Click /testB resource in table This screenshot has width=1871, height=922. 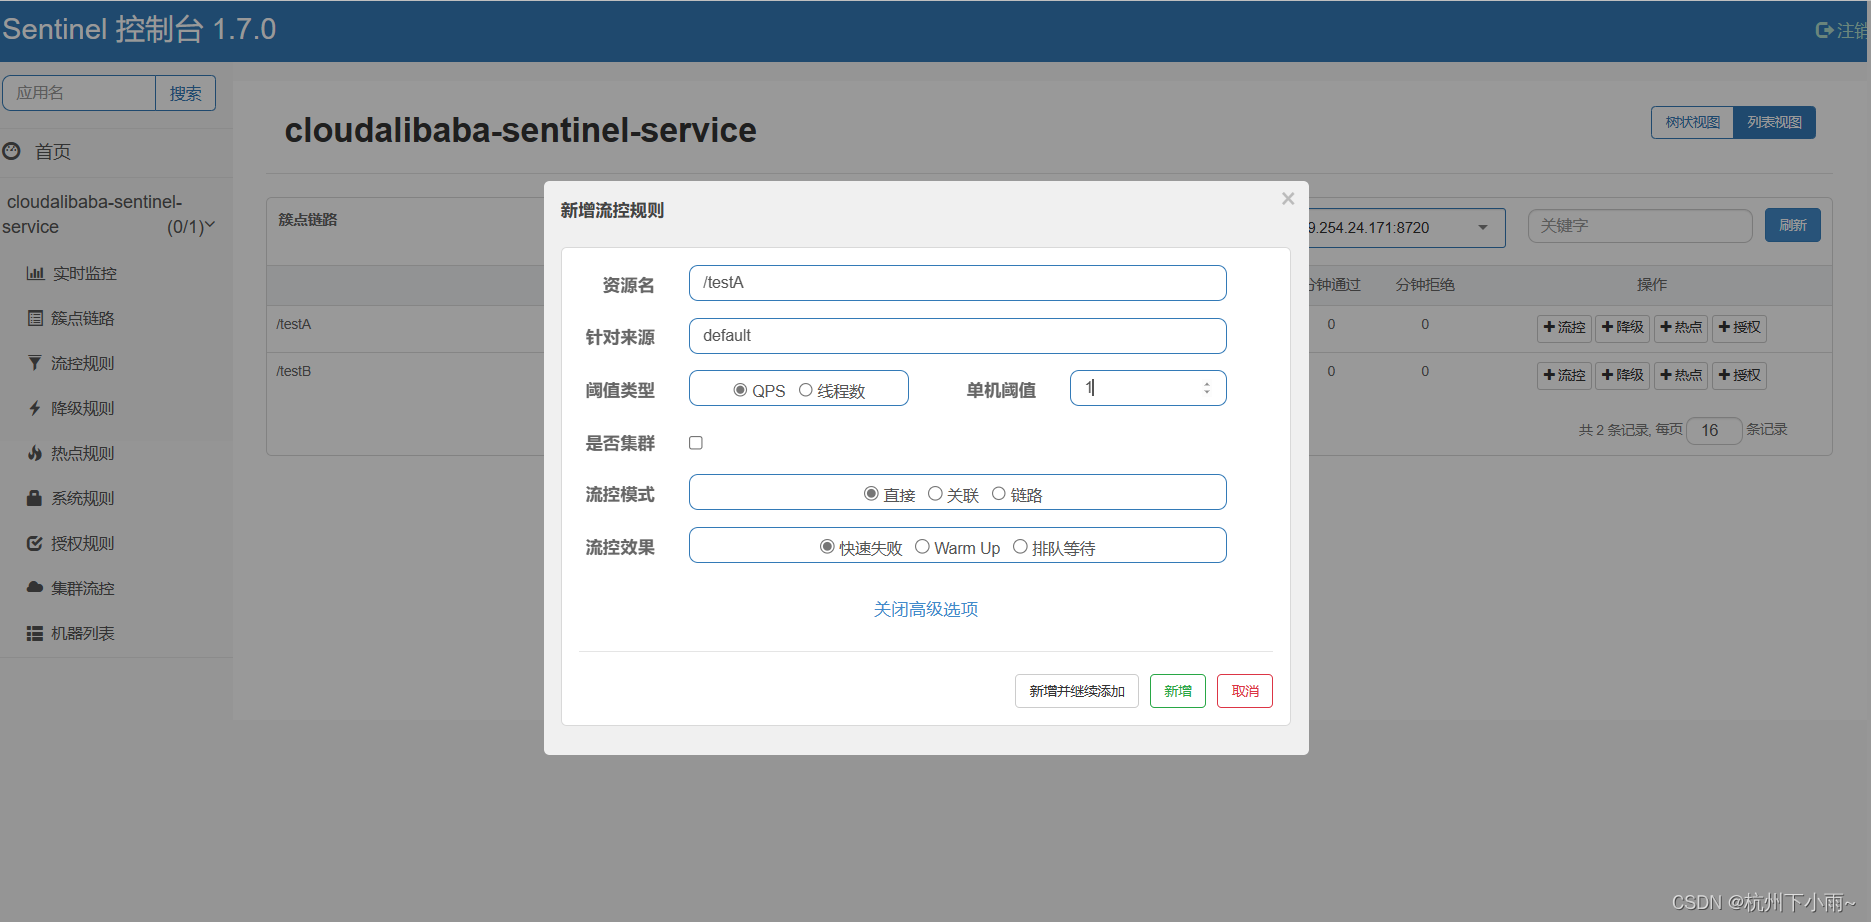point(294,371)
